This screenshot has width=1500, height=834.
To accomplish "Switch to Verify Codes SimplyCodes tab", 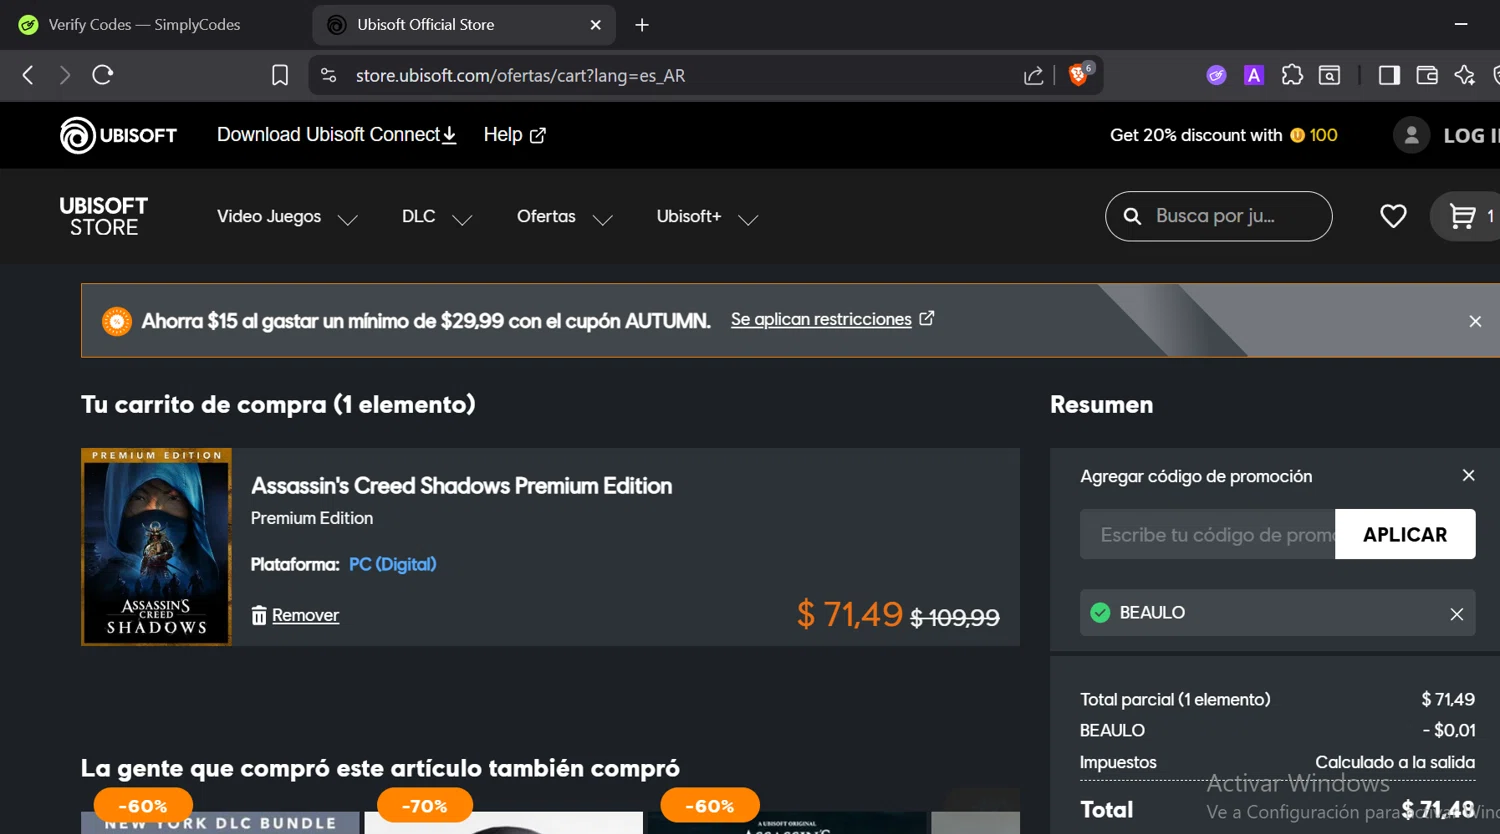I will pos(144,25).
